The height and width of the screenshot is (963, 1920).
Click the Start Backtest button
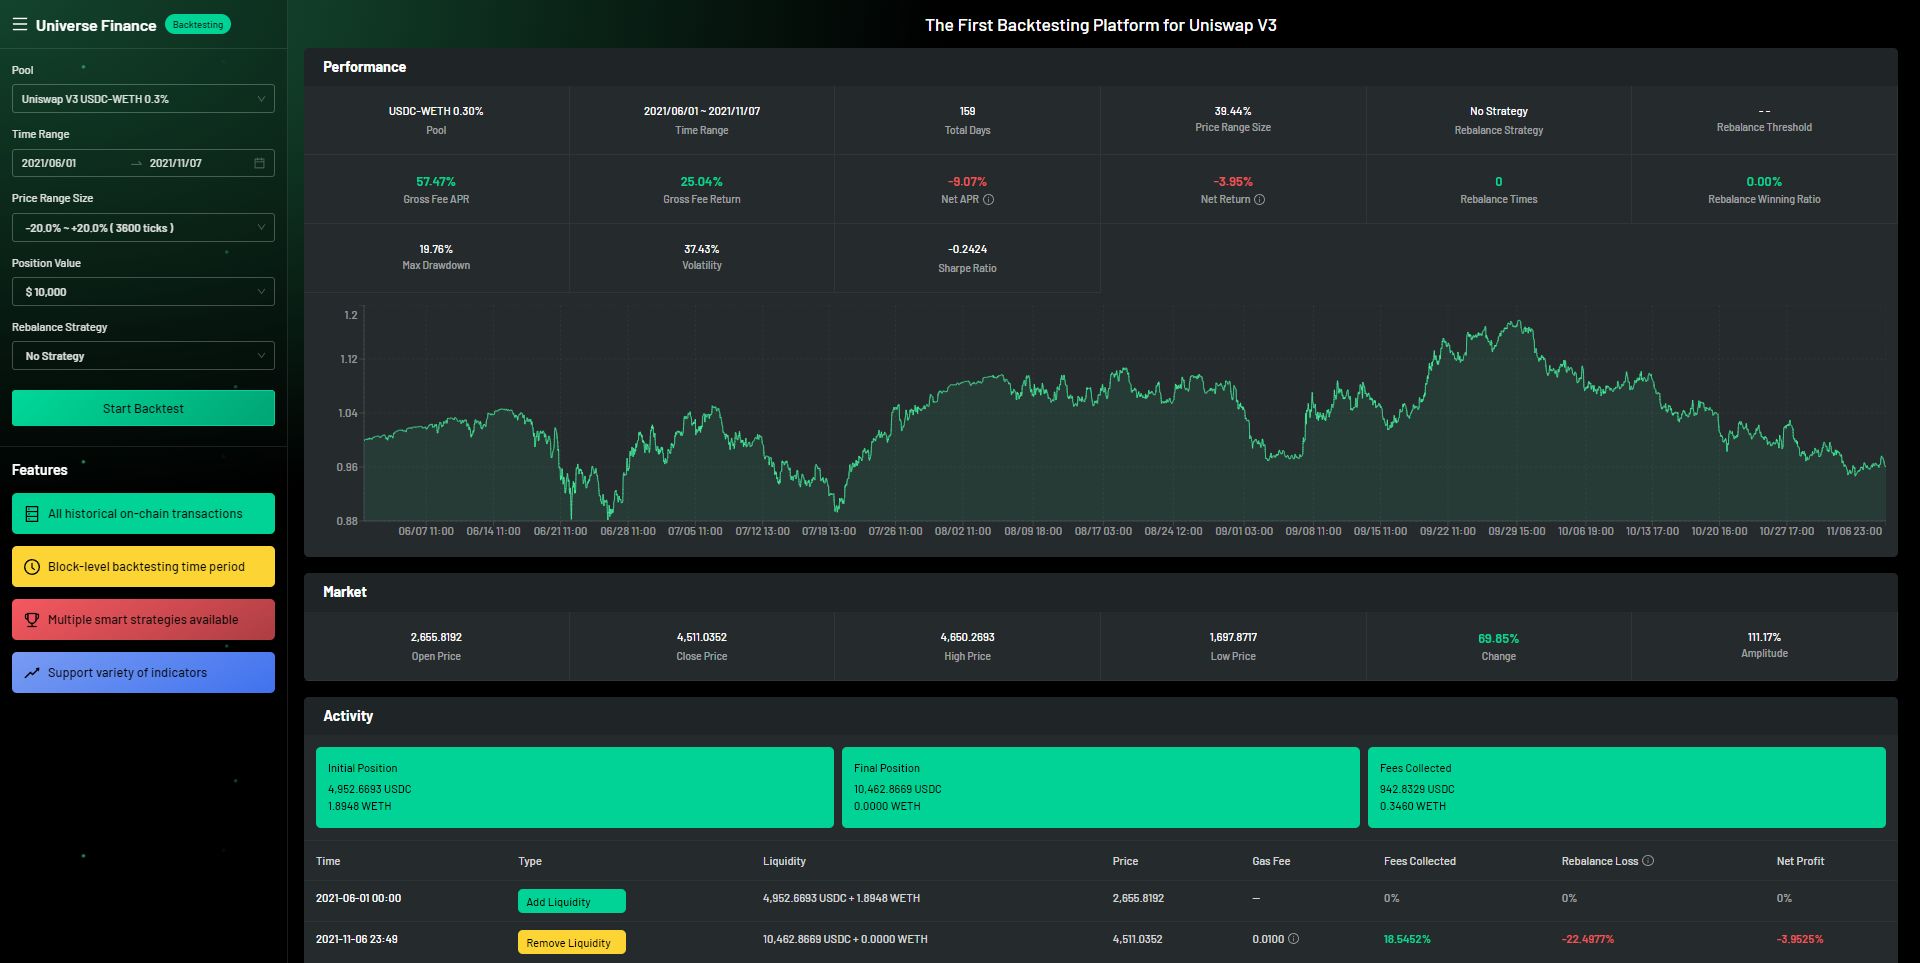pos(143,408)
